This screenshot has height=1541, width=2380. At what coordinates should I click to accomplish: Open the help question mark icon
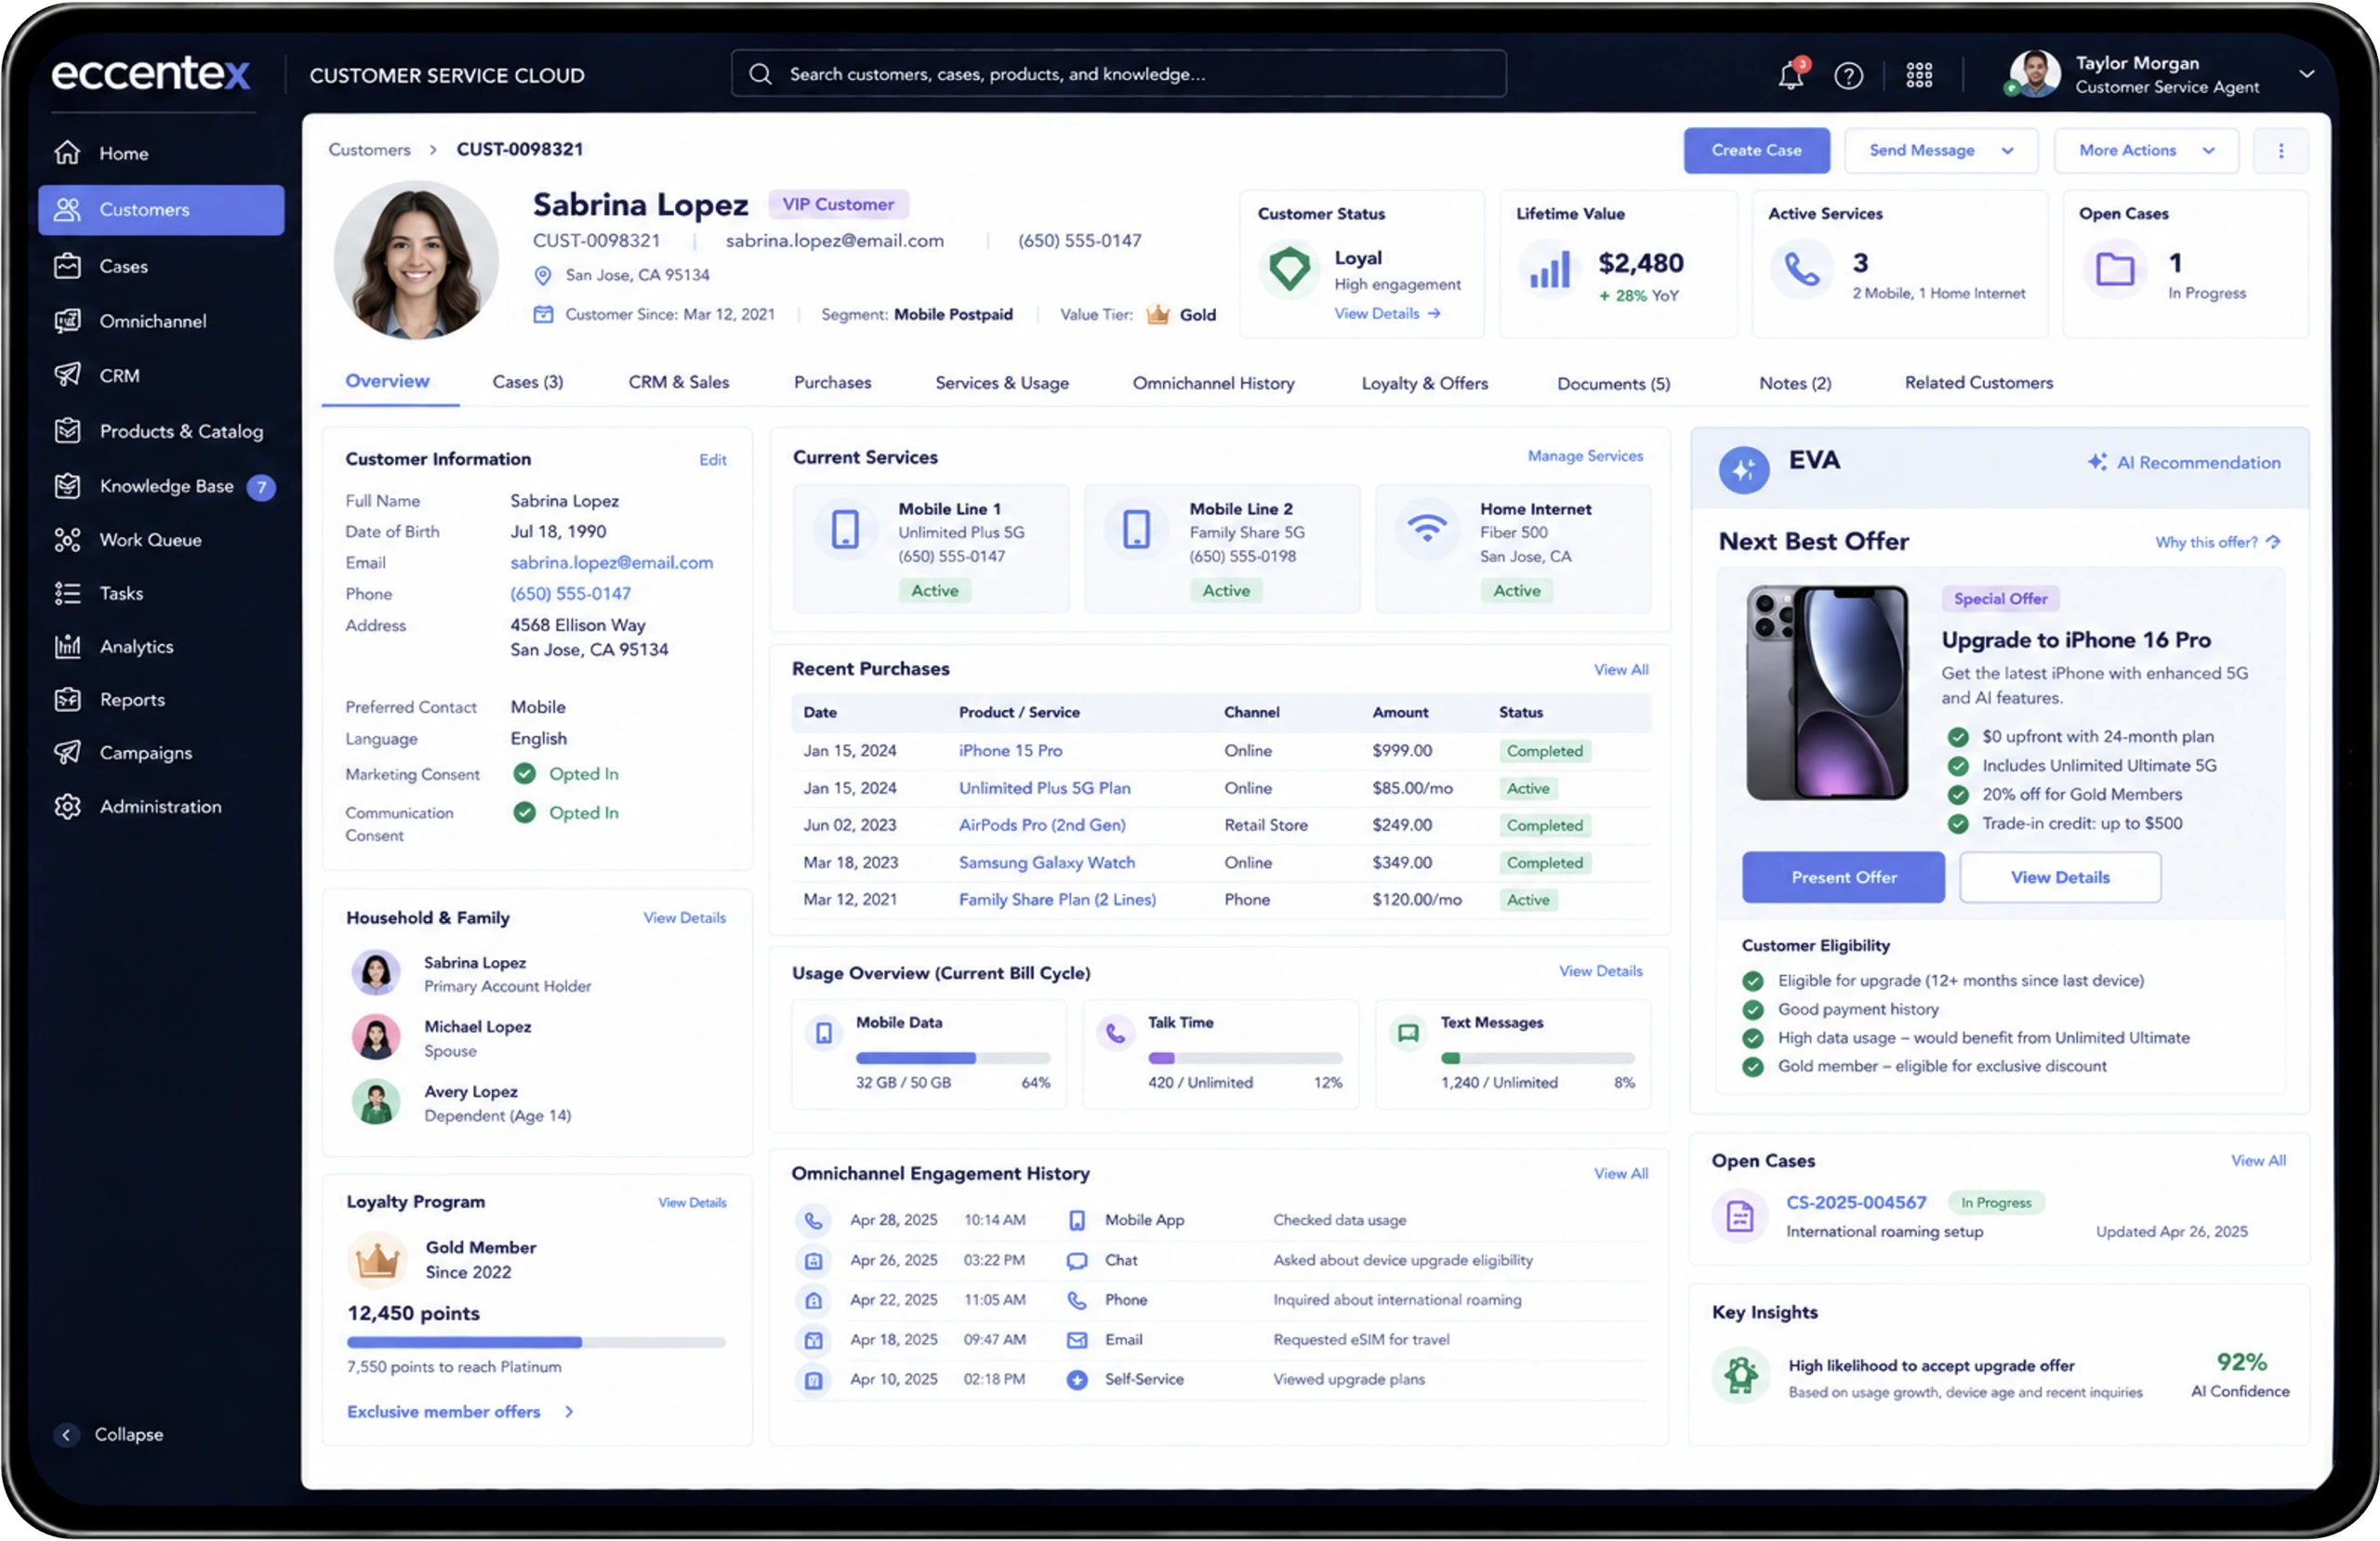pyautogui.click(x=1848, y=75)
